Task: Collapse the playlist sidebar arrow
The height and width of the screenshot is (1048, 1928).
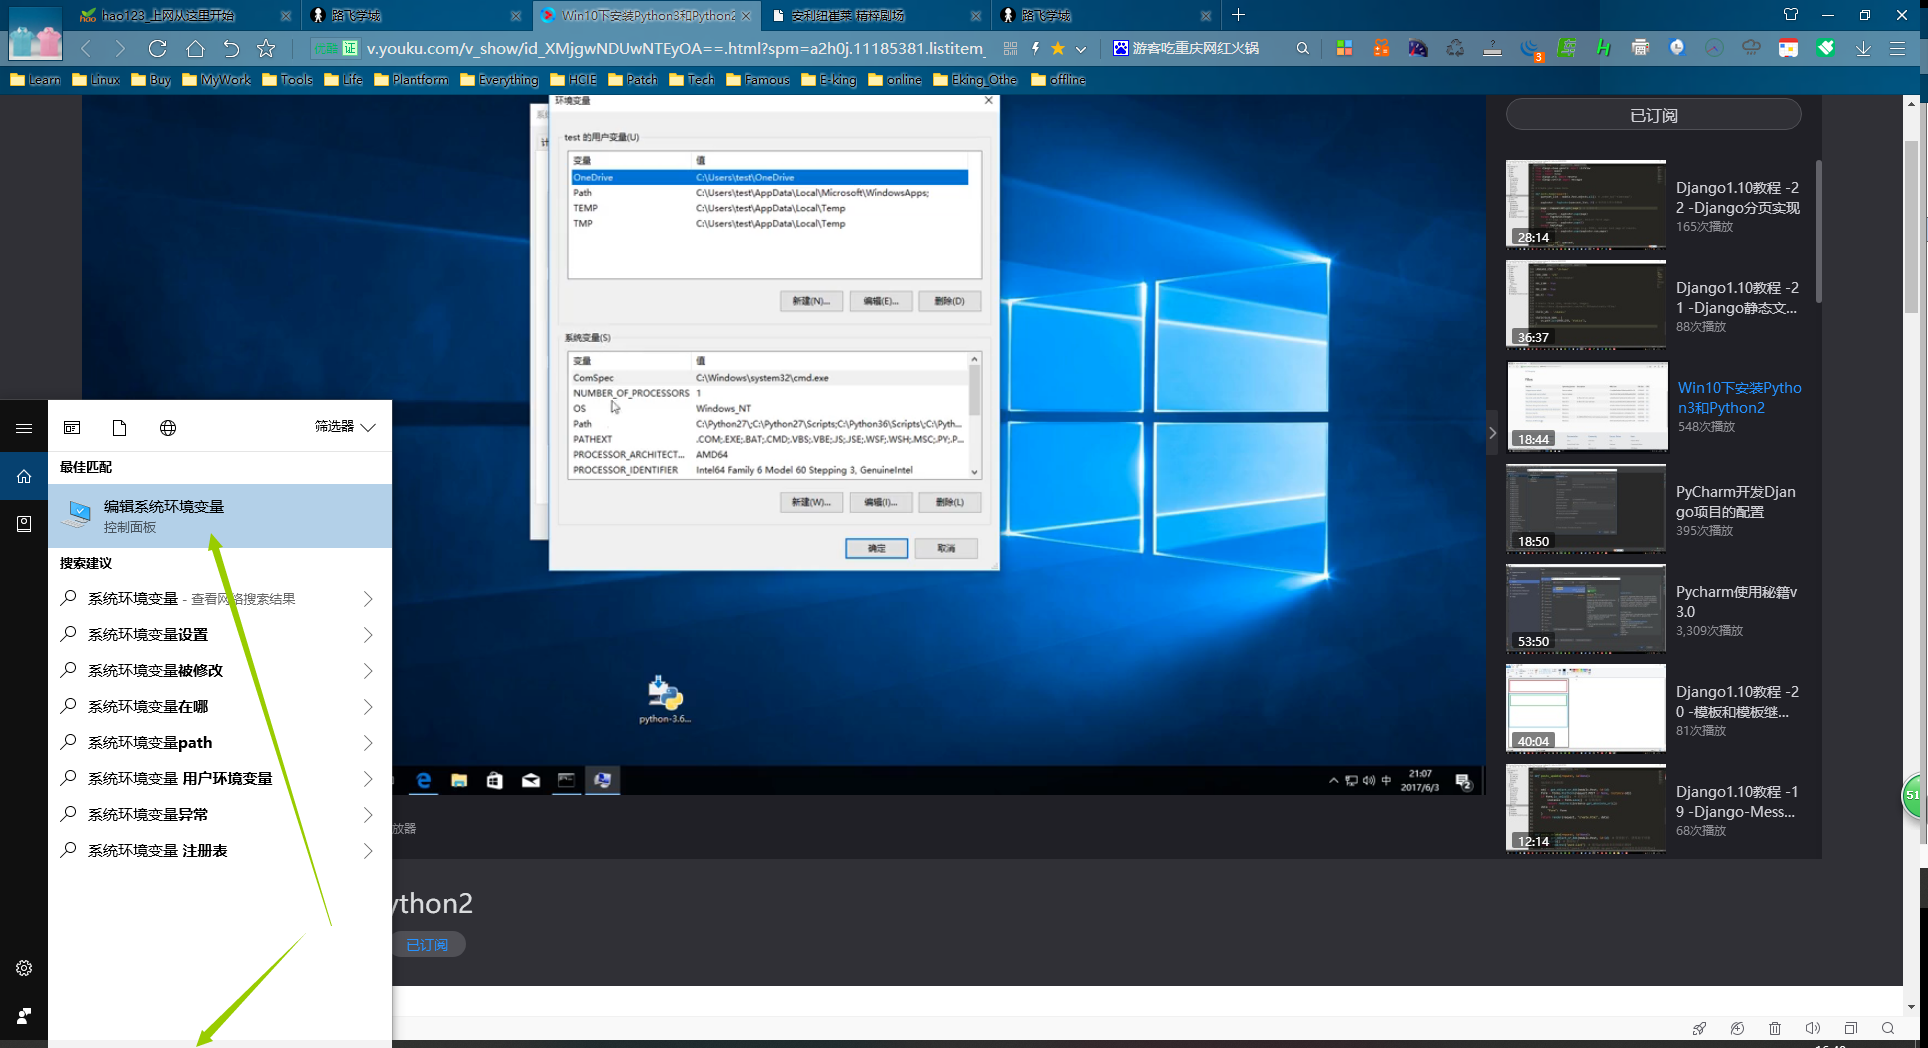Action: (1492, 433)
